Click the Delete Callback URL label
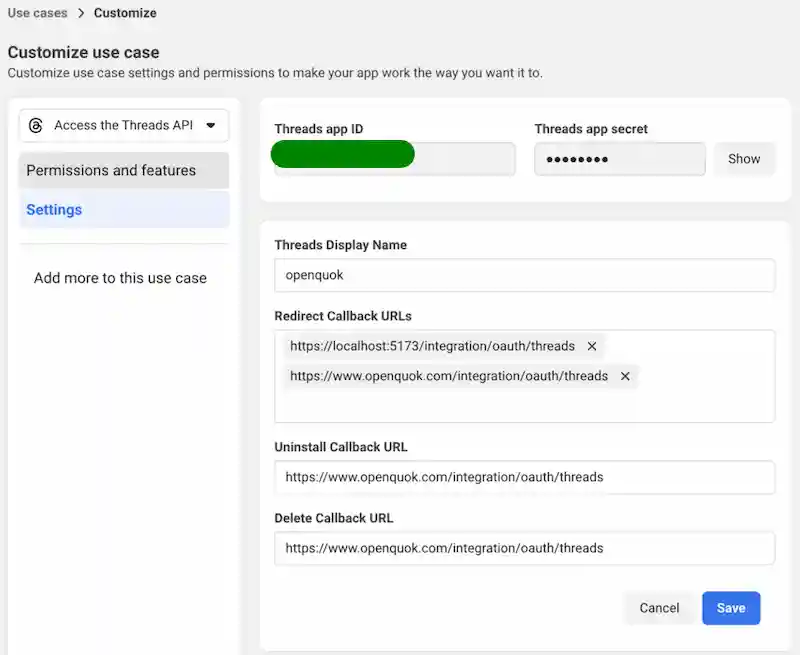The image size is (800, 655). pyautogui.click(x=334, y=518)
